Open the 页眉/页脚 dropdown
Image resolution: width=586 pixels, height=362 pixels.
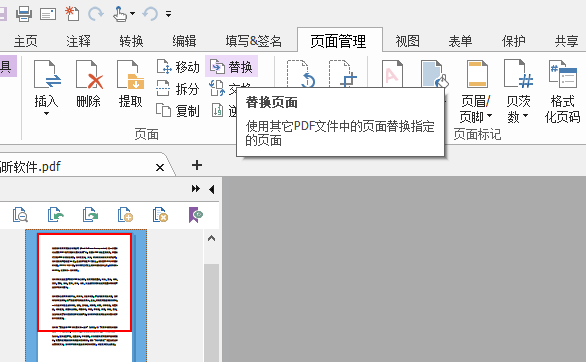[x=476, y=92]
